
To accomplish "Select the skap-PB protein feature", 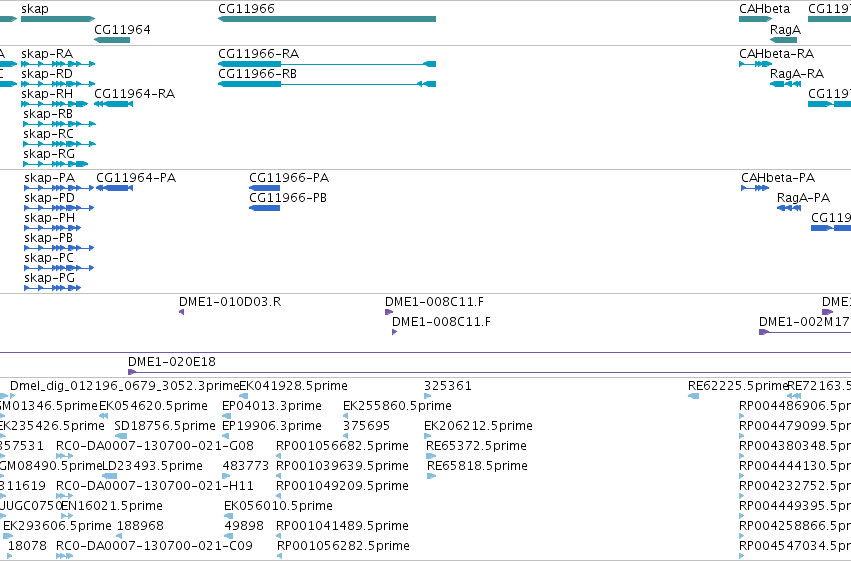I will pyautogui.click(x=59, y=248).
